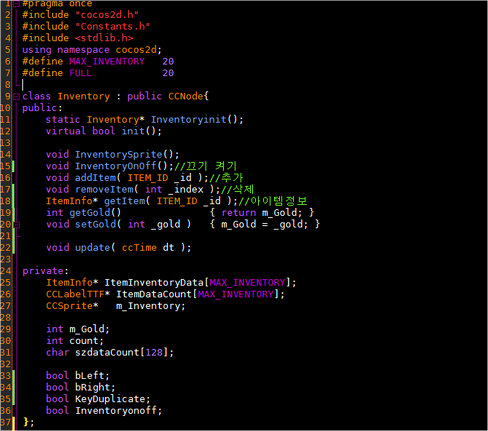
Task: Click the Inventoryonoff bool member name
Action: tap(116, 411)
